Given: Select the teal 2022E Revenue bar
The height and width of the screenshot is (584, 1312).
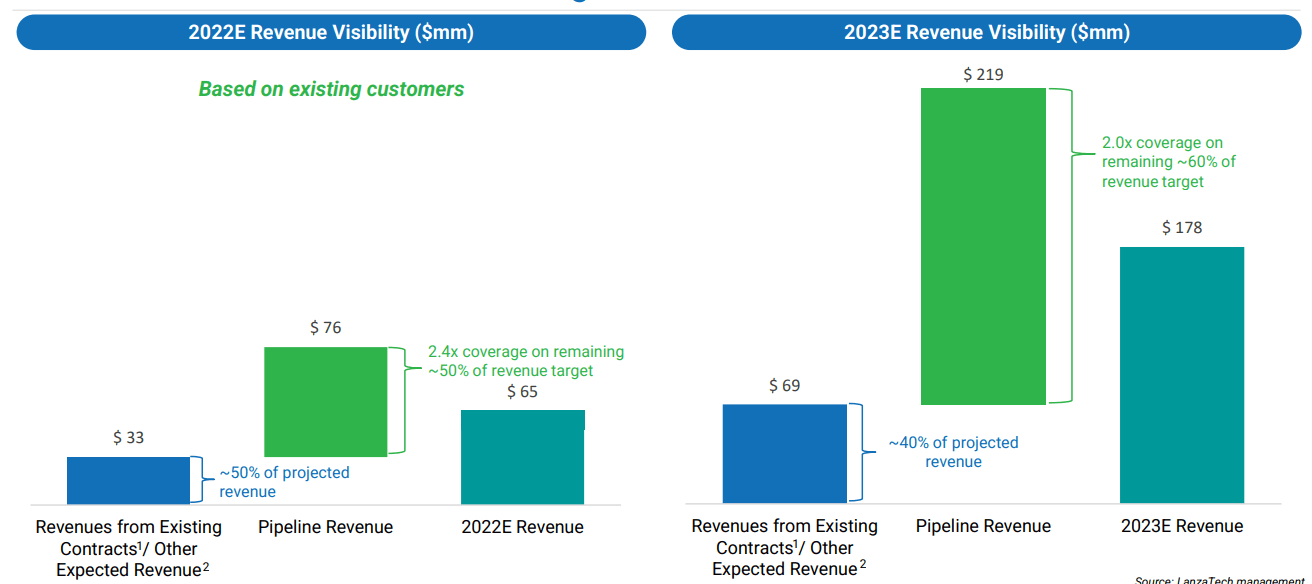Looking at the screenshot, I should point(522,455).
